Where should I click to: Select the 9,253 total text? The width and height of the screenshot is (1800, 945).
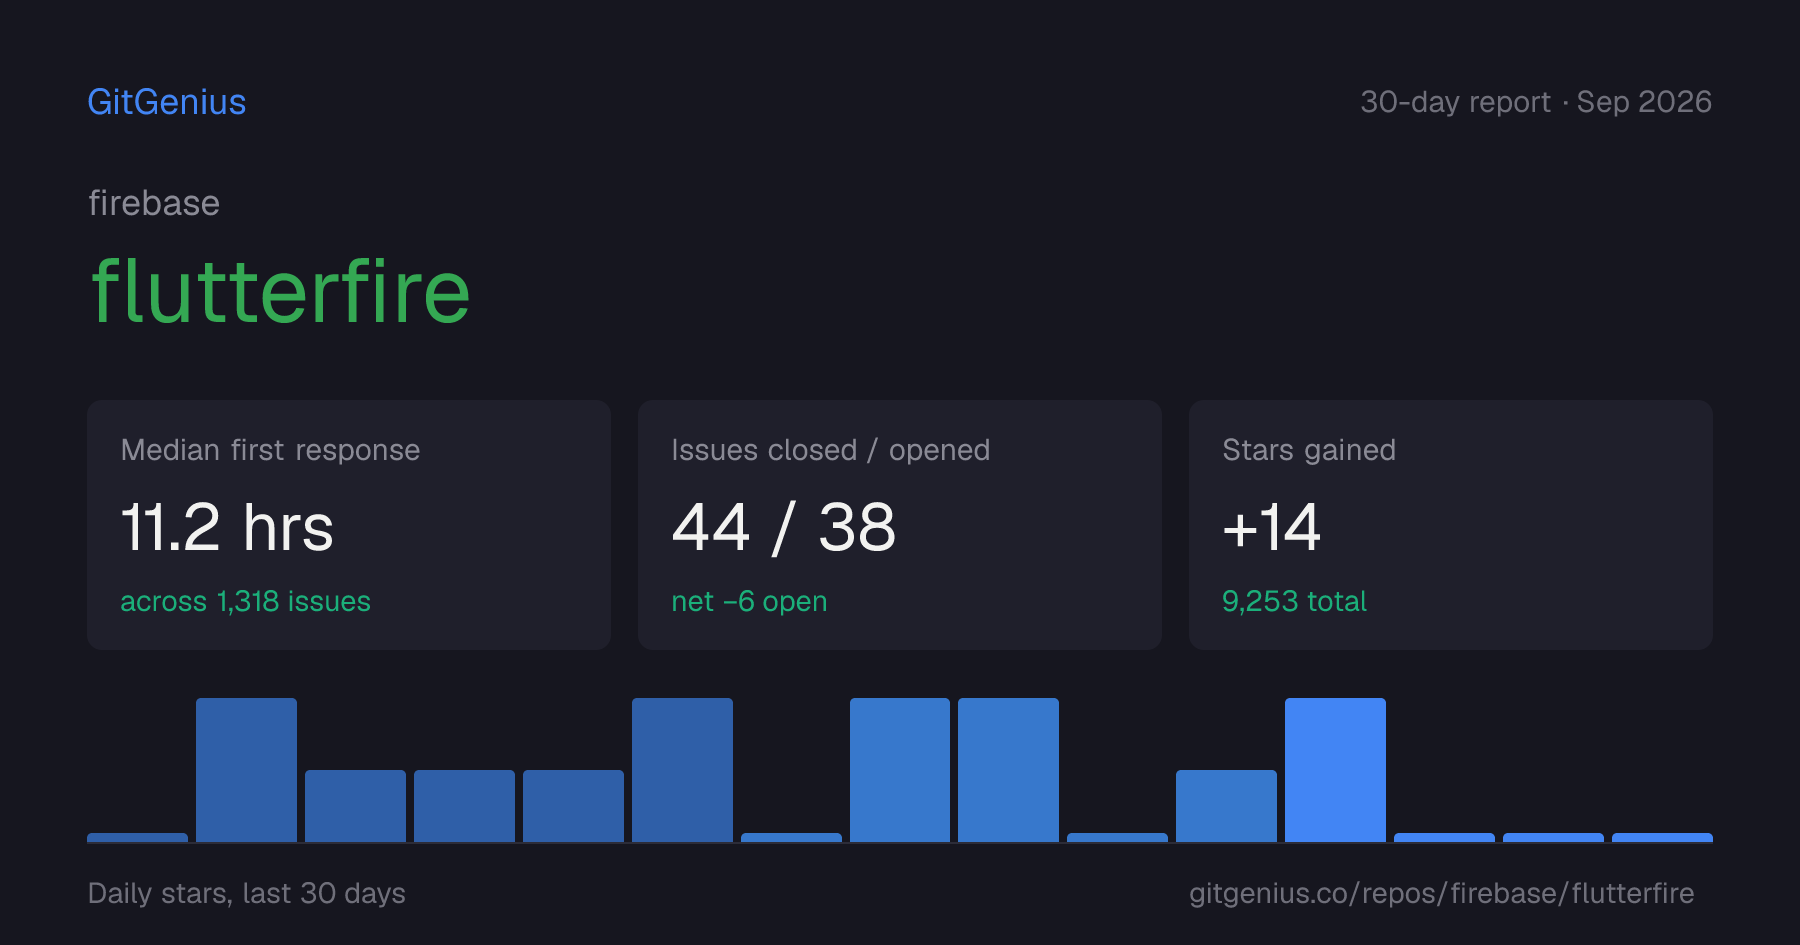click(1294, 601)
